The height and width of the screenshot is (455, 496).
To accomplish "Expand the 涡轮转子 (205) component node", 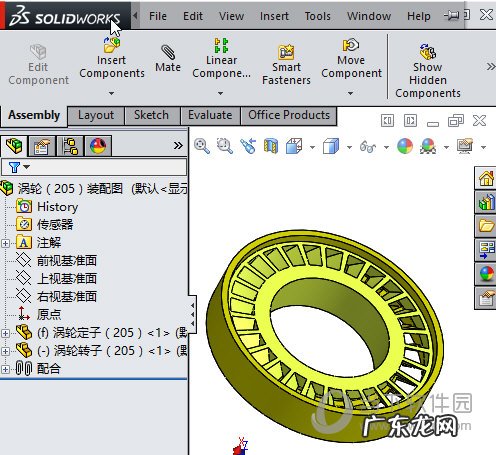I will tap(5, 351).
